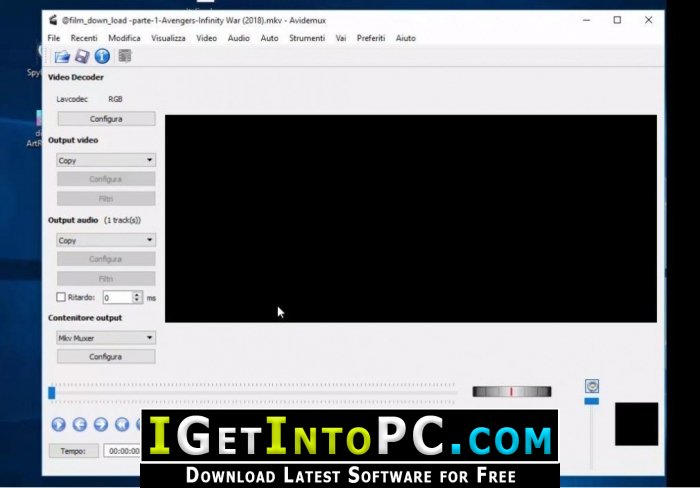The width and height of the screenshot is (700, 488).
Task: Click Configura under Contenitore output
Action: (106, 357)
